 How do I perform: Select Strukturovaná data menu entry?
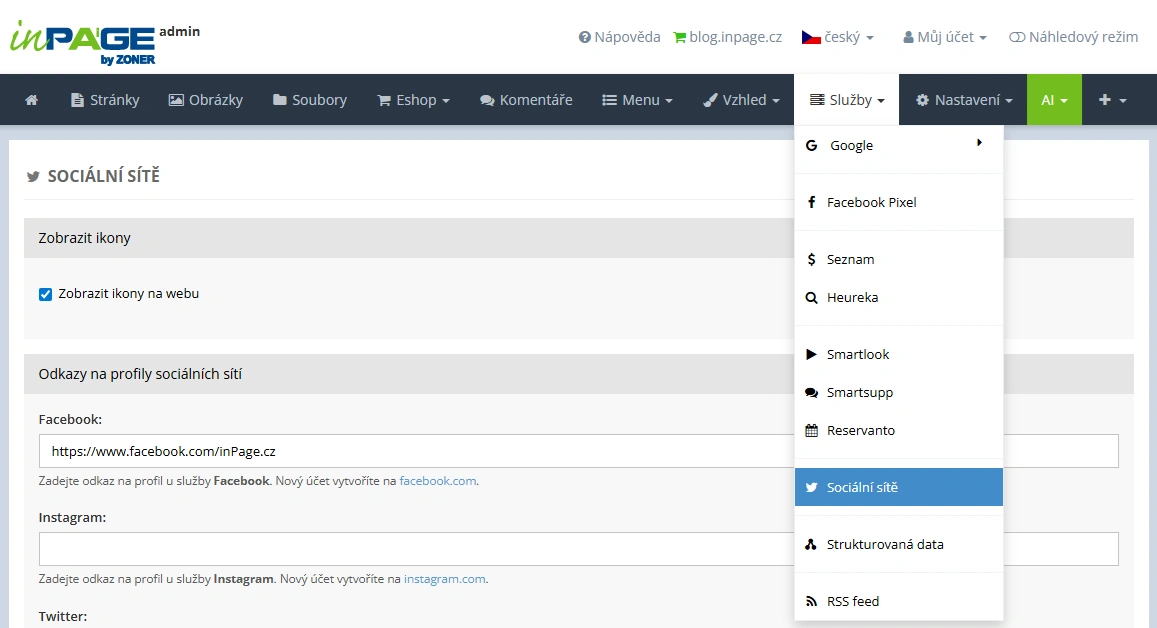[884, 544]
